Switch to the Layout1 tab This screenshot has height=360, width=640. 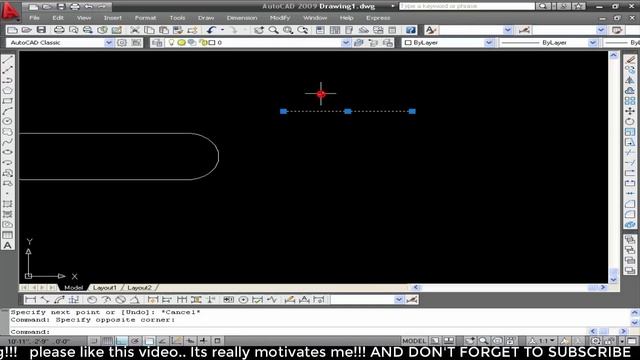click(105, 288)
